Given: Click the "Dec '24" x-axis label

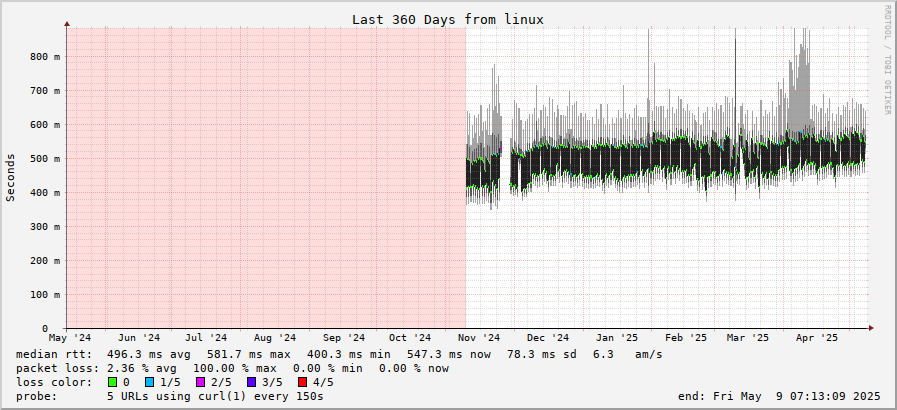Looking at the screenshot, I should [548, 338].
